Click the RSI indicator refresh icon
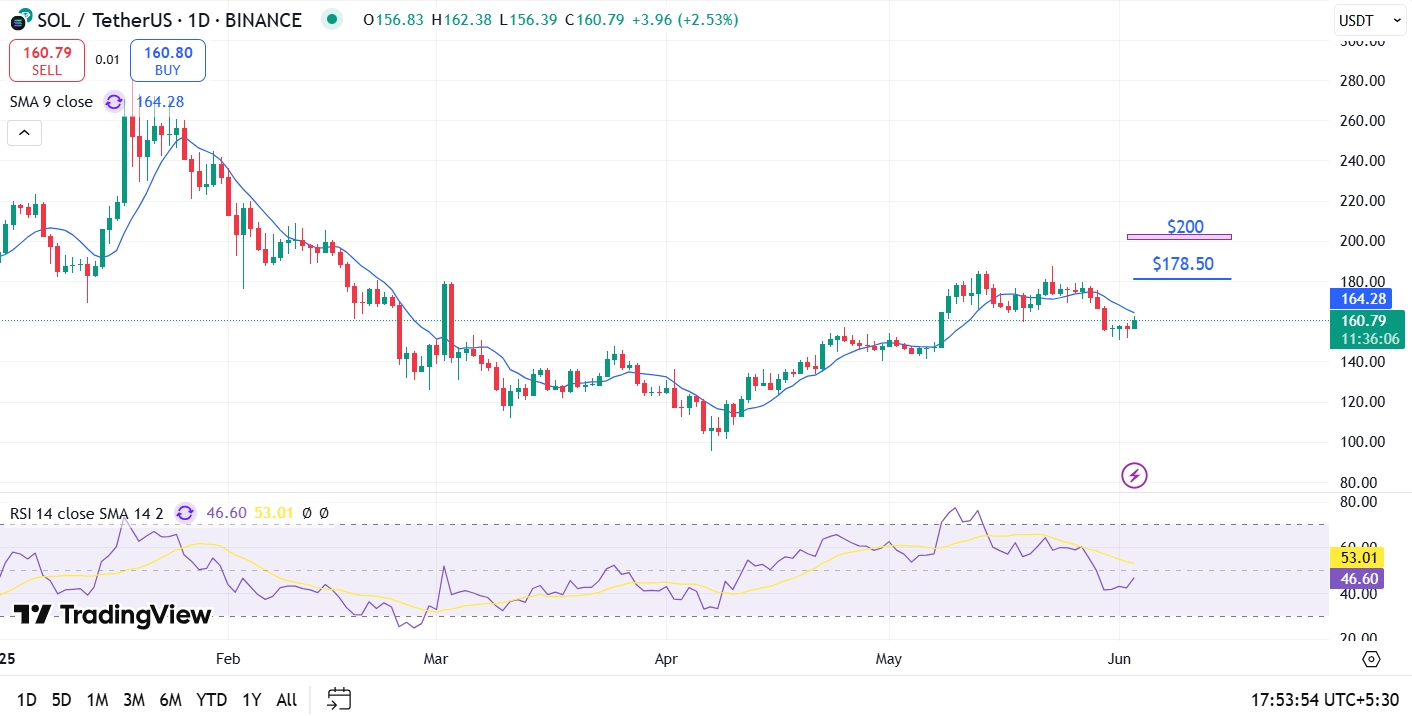The width and height of the screenshot is (1412, 716). (185, 513)
